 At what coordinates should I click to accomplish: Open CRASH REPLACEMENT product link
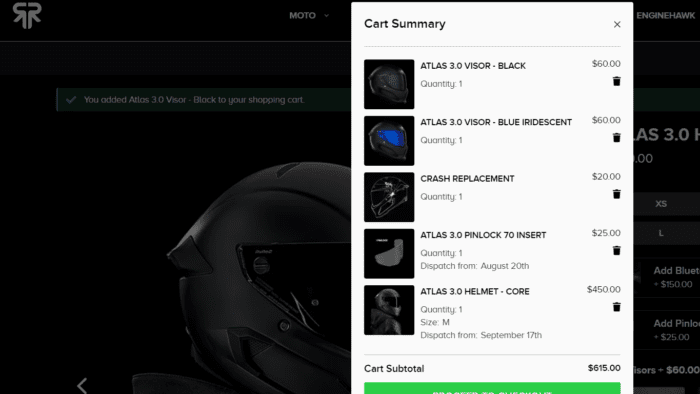pos(467,179)
